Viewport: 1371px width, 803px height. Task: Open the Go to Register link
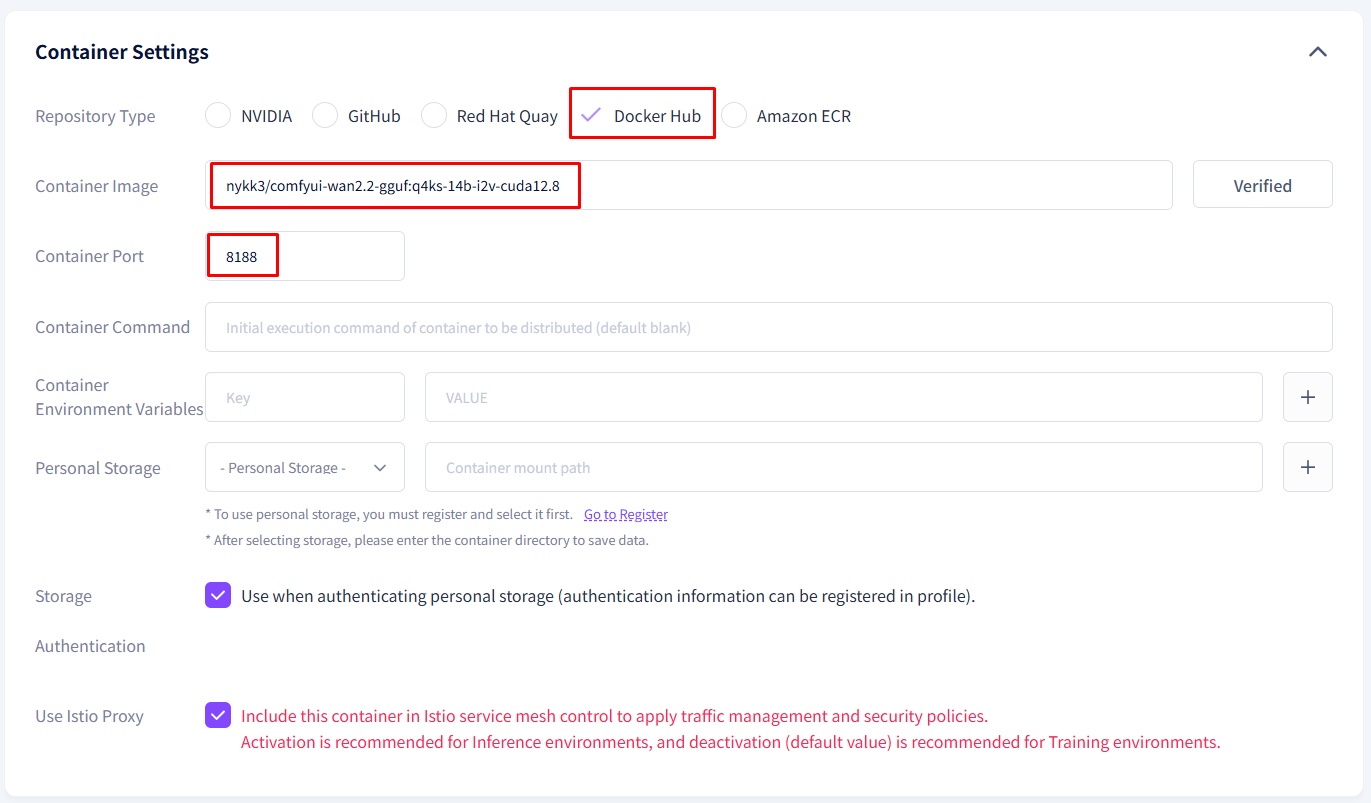tap(625, 515)
